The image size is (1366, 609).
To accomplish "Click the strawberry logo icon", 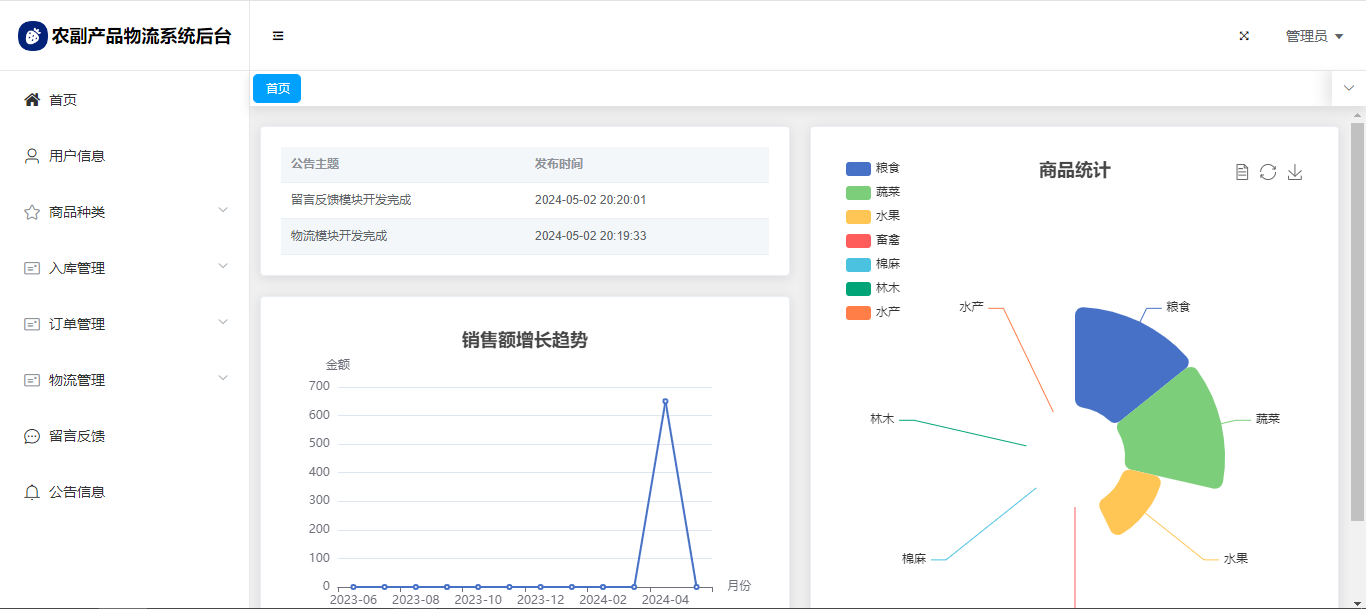I will click(33, 36).
